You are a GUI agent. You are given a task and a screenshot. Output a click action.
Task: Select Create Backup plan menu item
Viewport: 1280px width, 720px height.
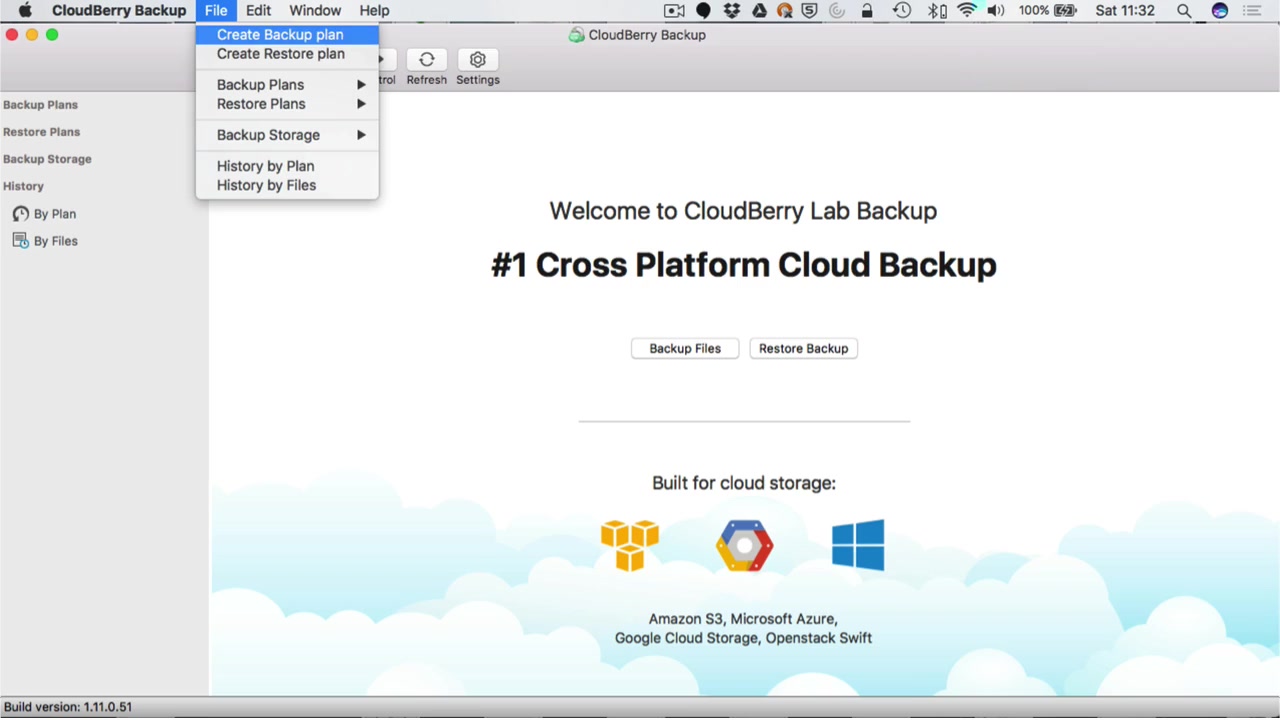[280, 35]
